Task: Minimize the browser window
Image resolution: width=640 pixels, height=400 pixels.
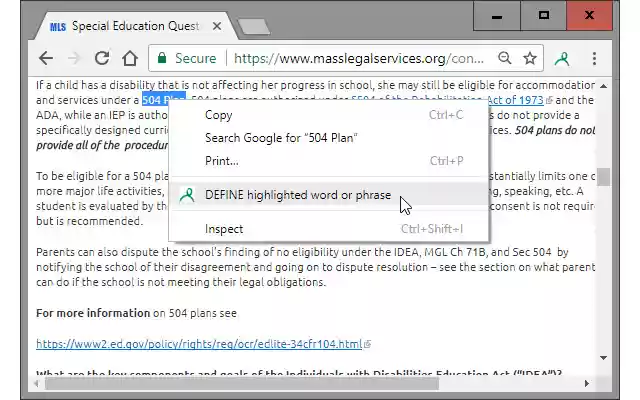Action: coord(497,16)
